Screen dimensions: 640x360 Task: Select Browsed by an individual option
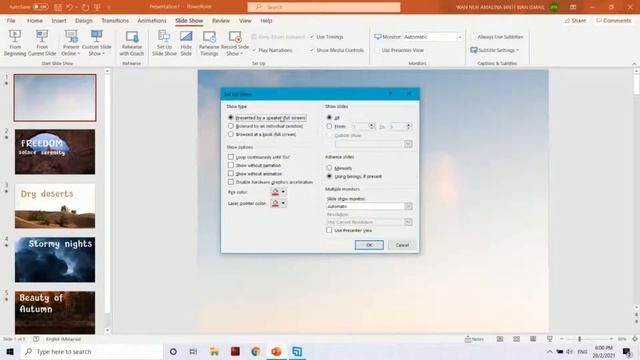click(231, 126)
